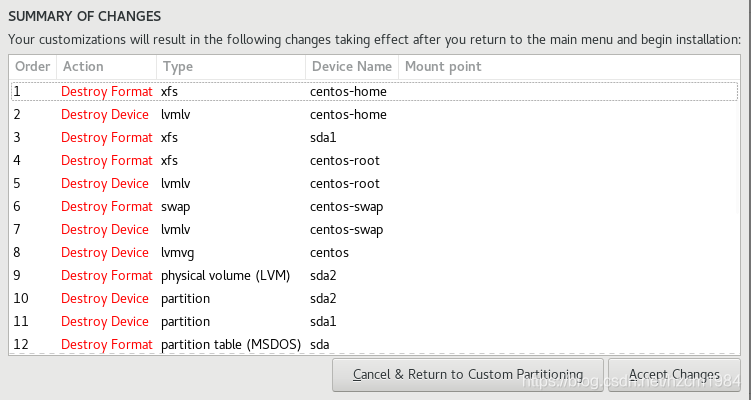Select row 1 destroying xfs format on centos-home

coord(375,91)
